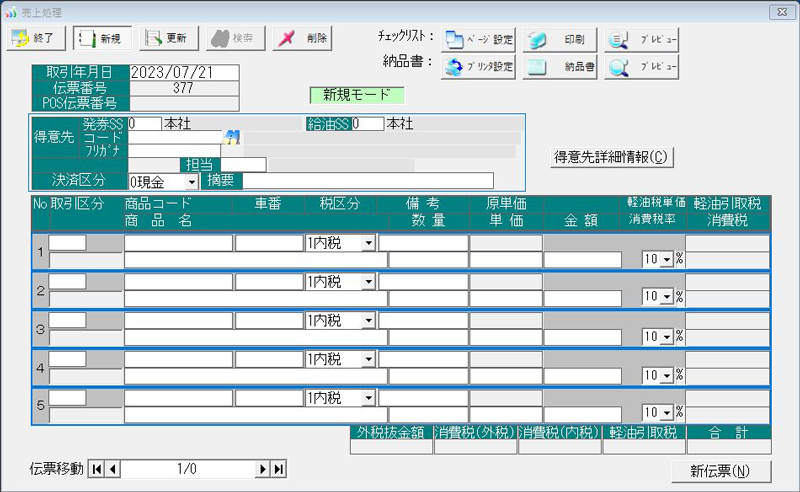This screenshot has width=800, height=492.
Task: Expand the 決済区分 payment type dropdown
Action: pos(190,182)
